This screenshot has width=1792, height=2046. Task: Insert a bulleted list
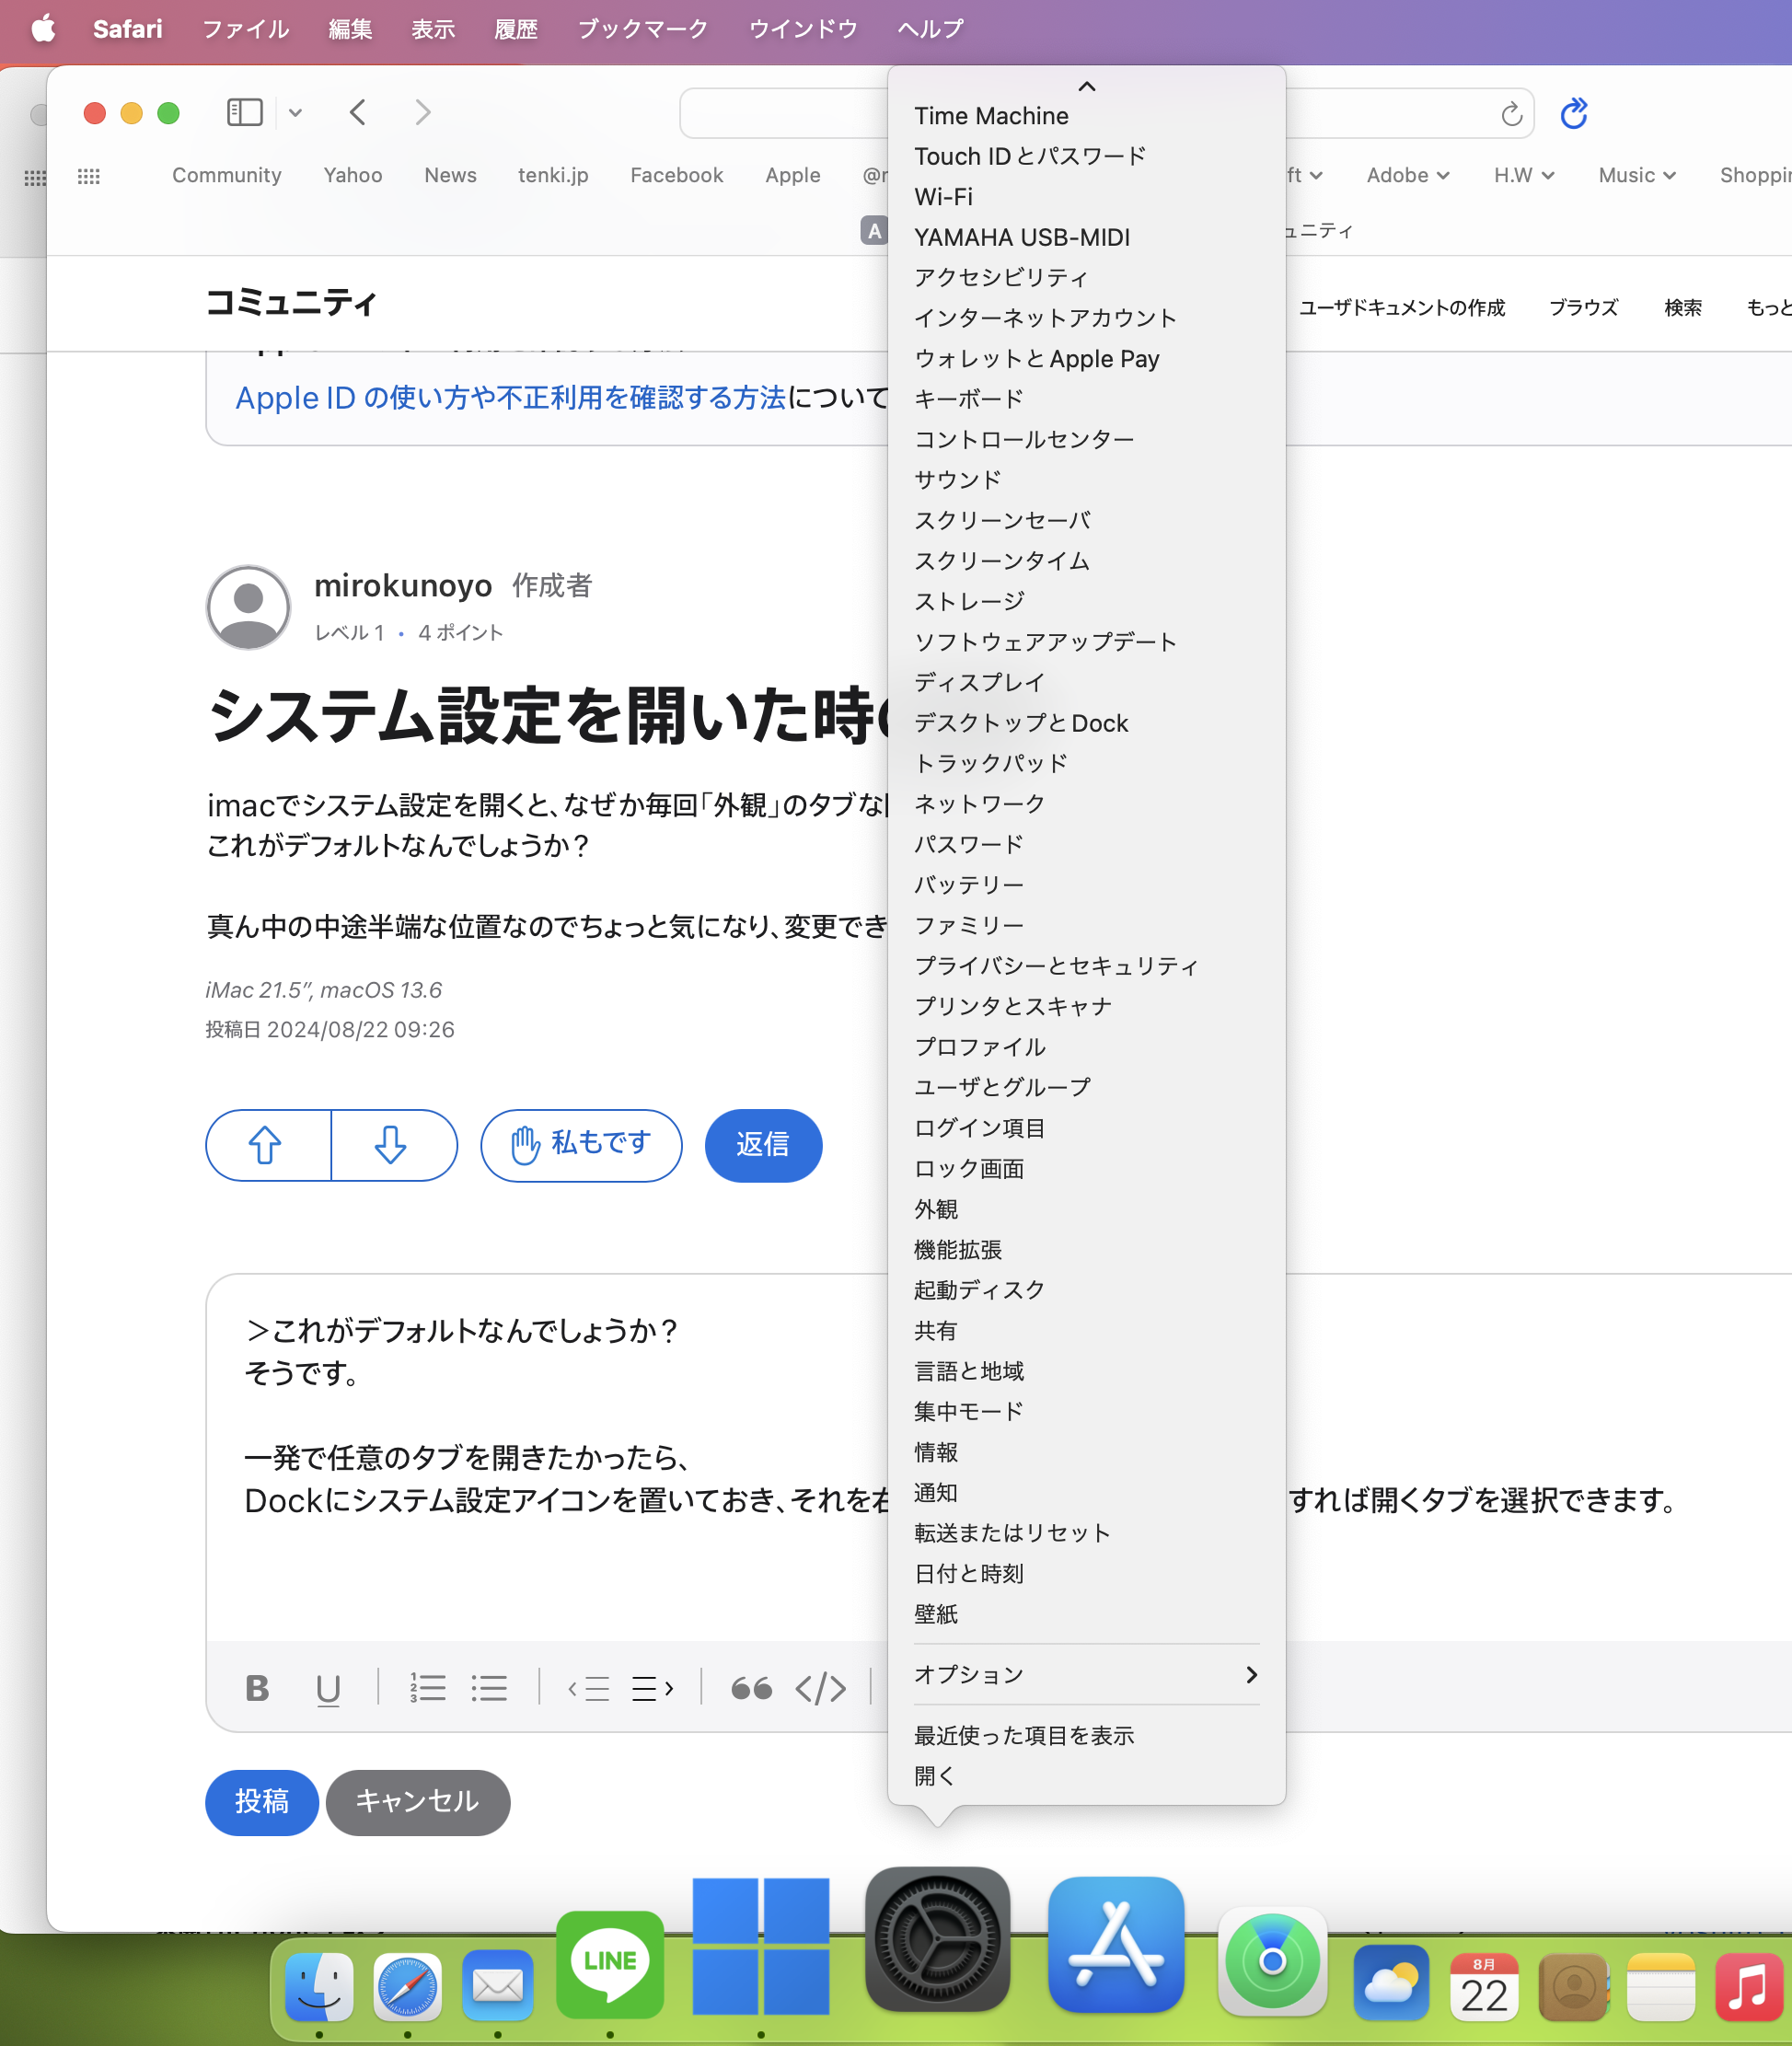(489, 1689)
